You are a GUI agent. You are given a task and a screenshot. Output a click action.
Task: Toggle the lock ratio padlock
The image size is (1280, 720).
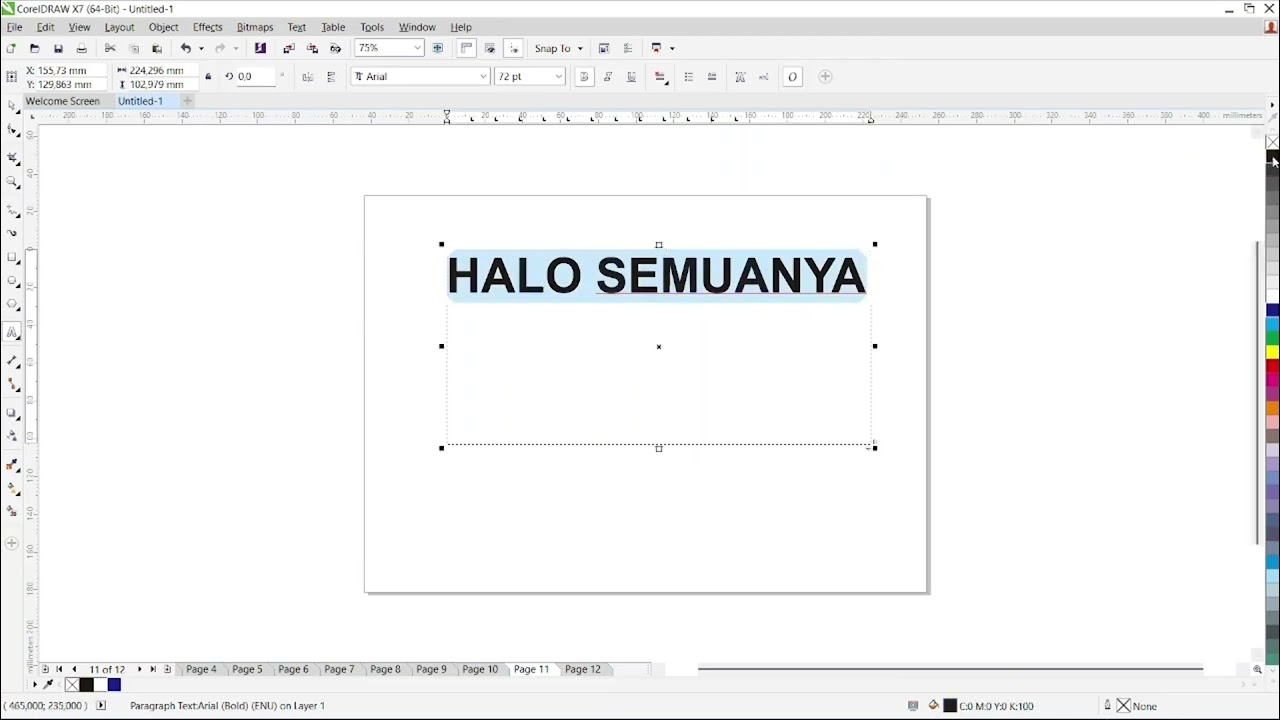(x=208, y=77)
